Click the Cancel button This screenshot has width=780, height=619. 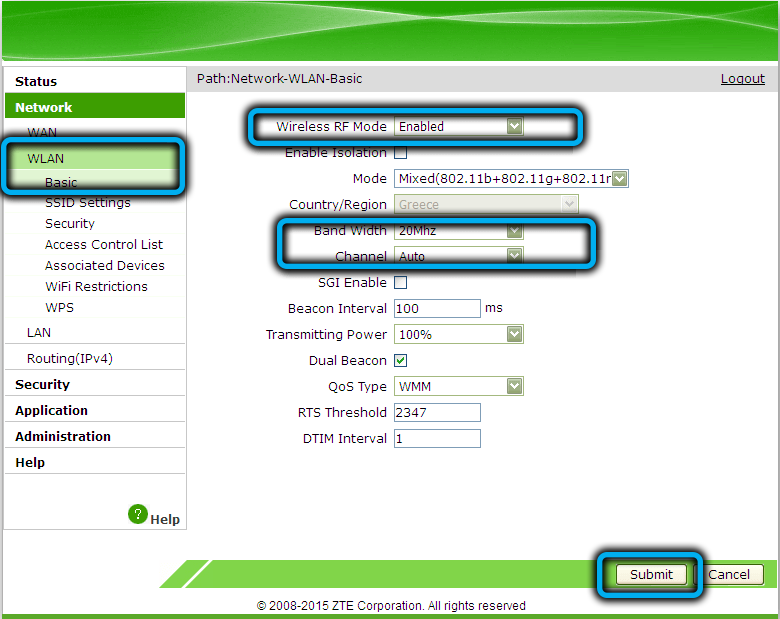click(x=729, y=574)
